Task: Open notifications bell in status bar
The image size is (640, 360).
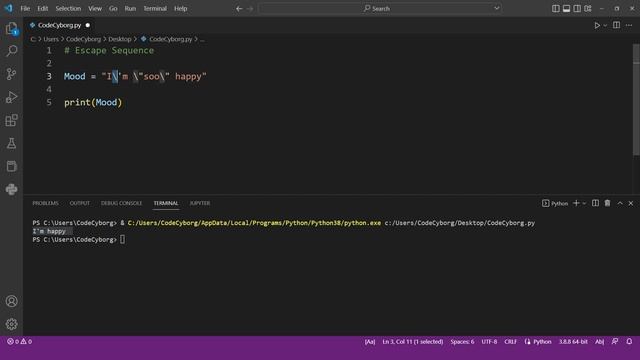Action: point(629,341)
